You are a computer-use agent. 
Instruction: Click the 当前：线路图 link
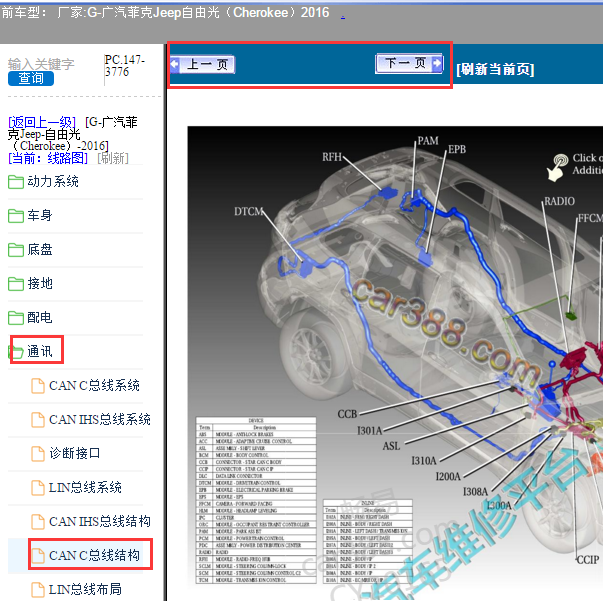(48, 158)
